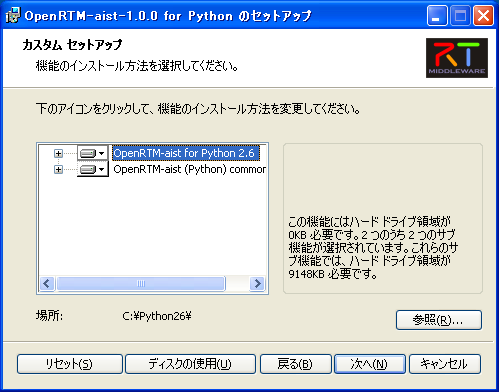Select the OpenRTM-aist (Python) common feature row

tap(189, 169)
